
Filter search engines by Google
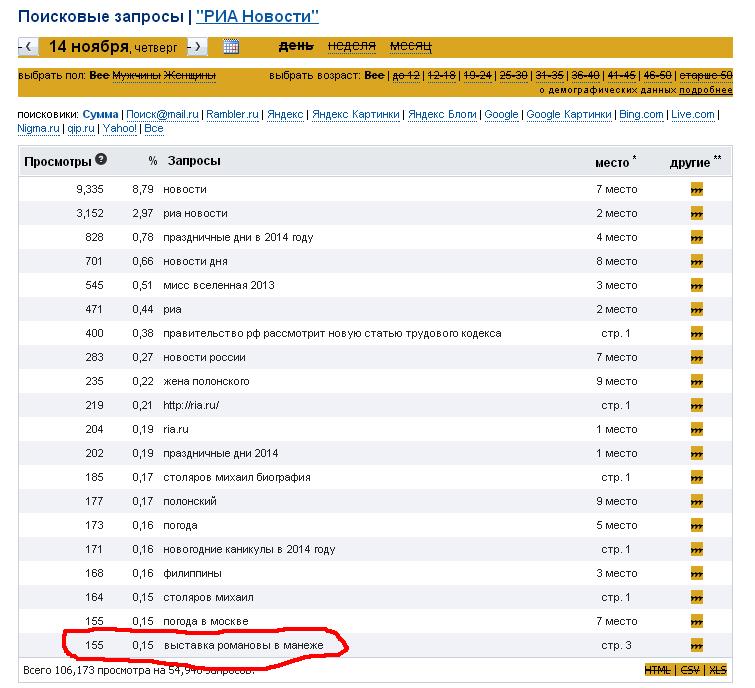point(501,114)
